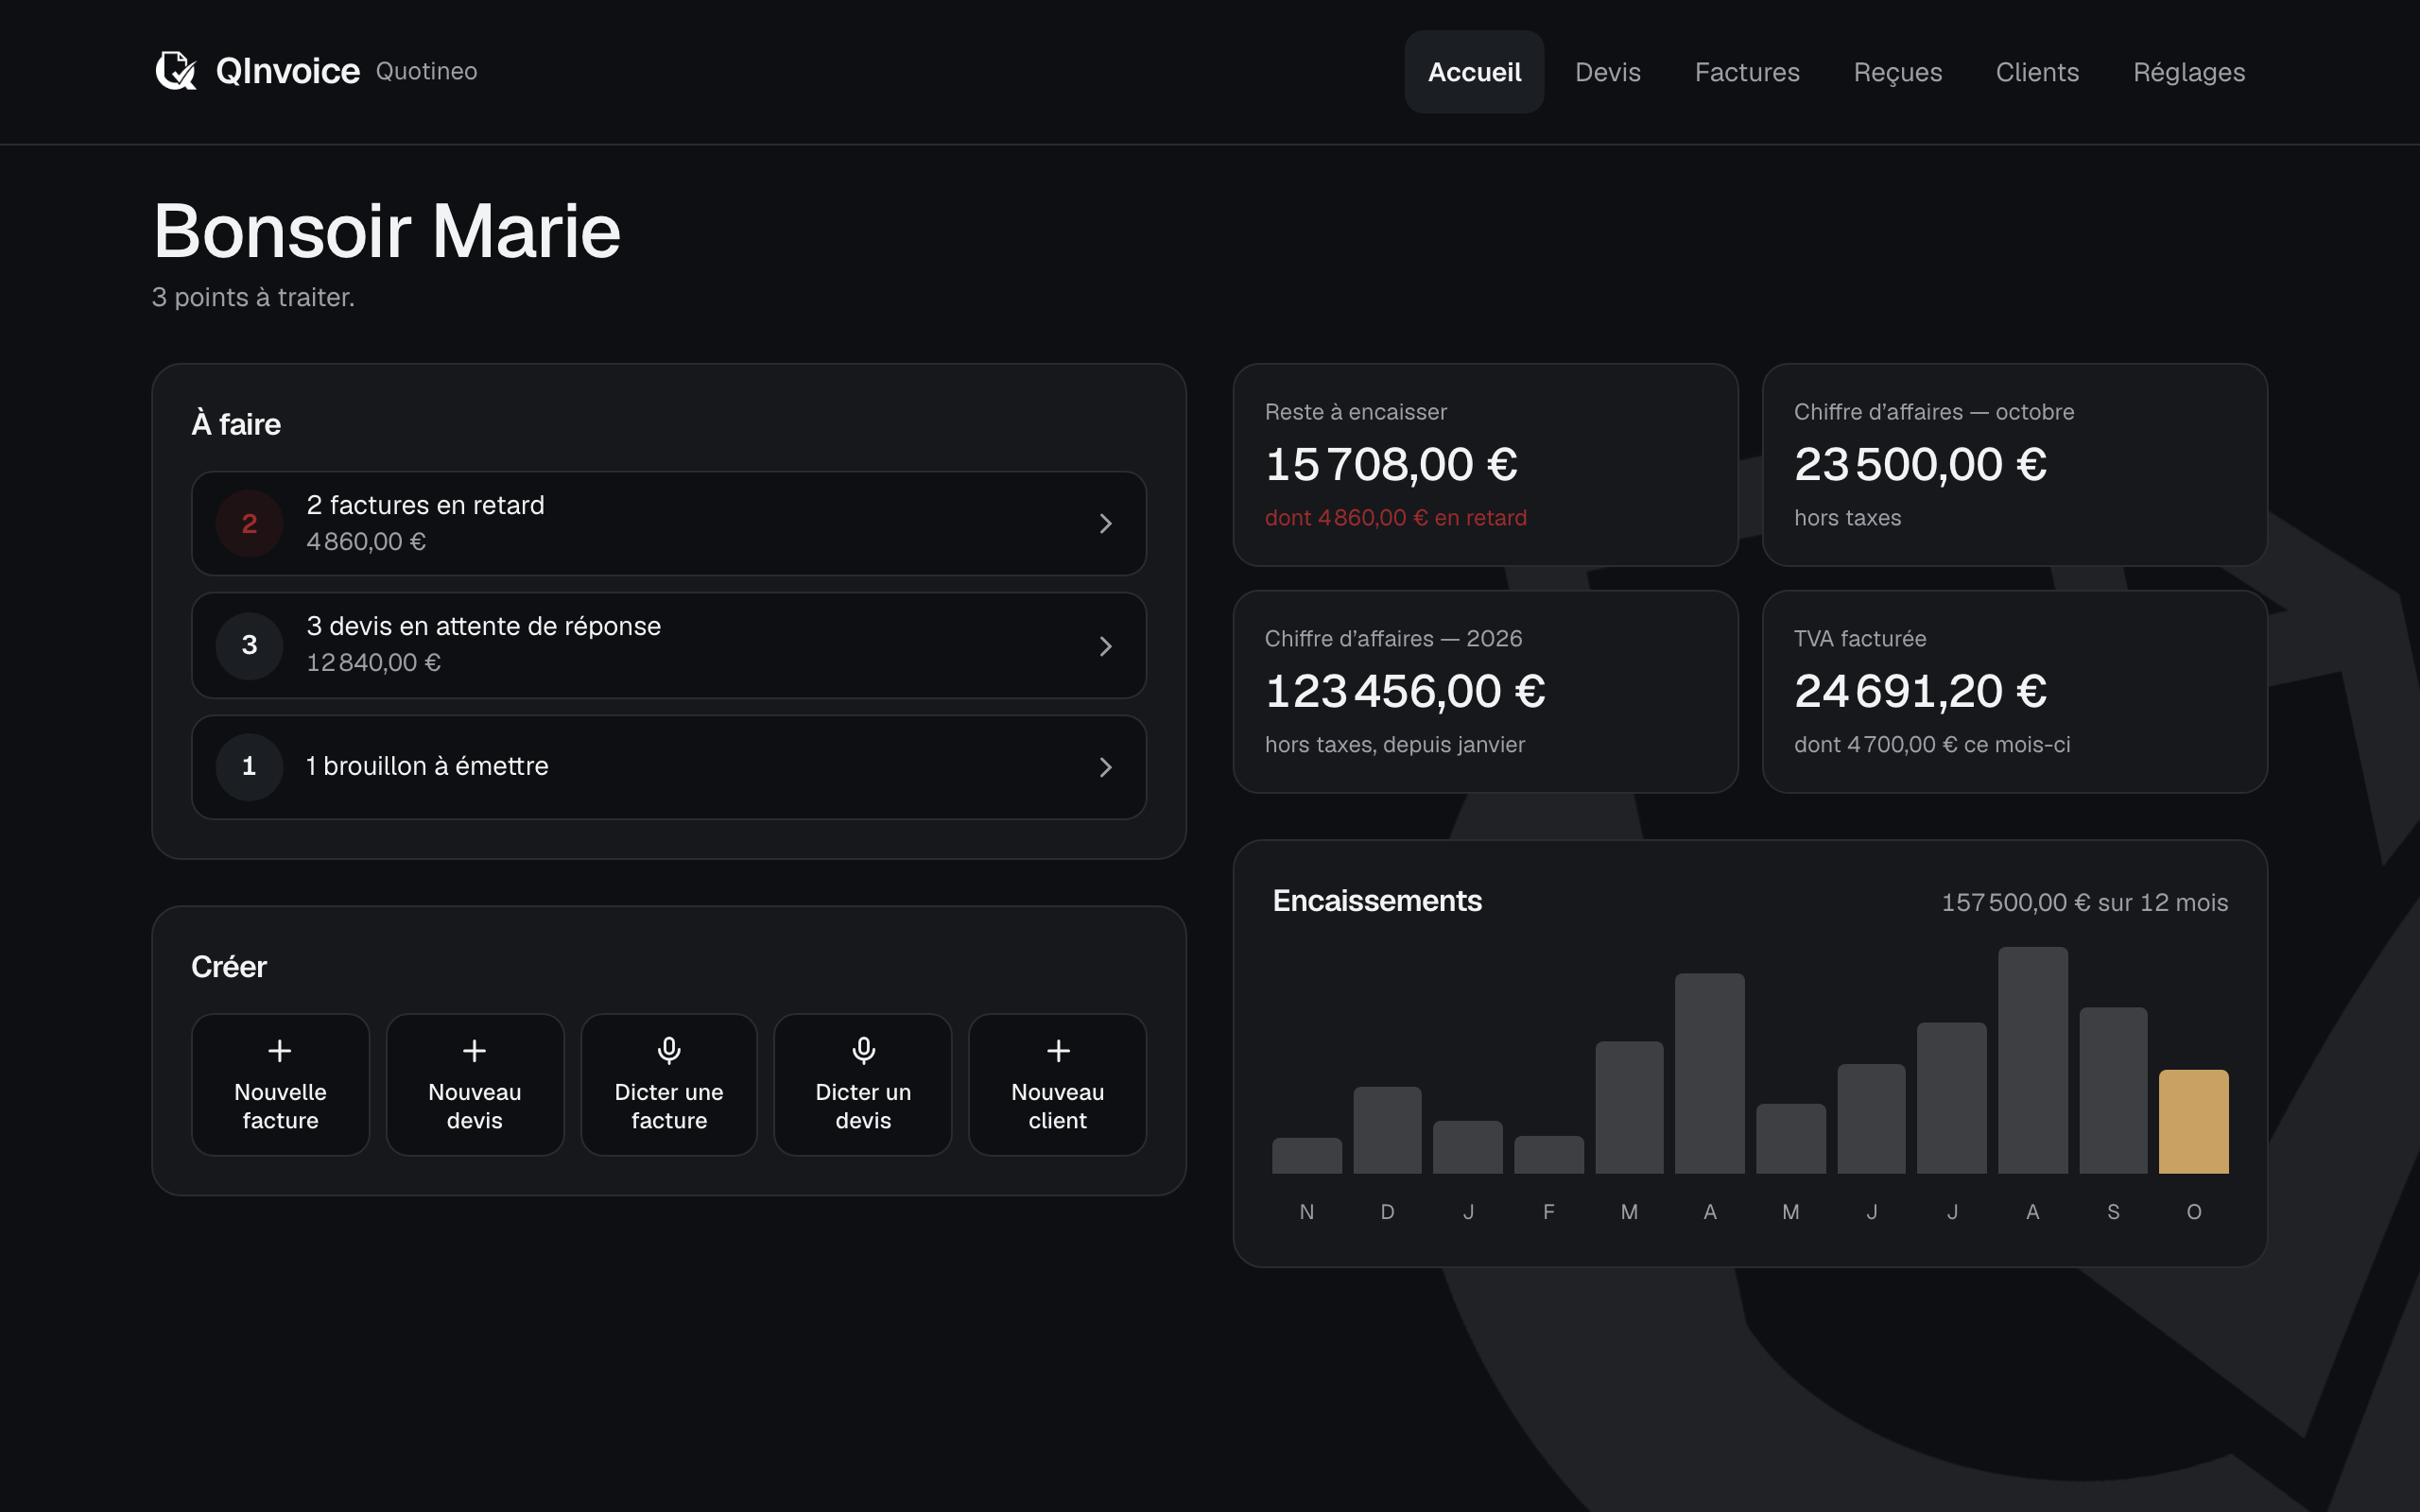
Task: Go to the Accueil tab
Action: (x=1474, y=72)
